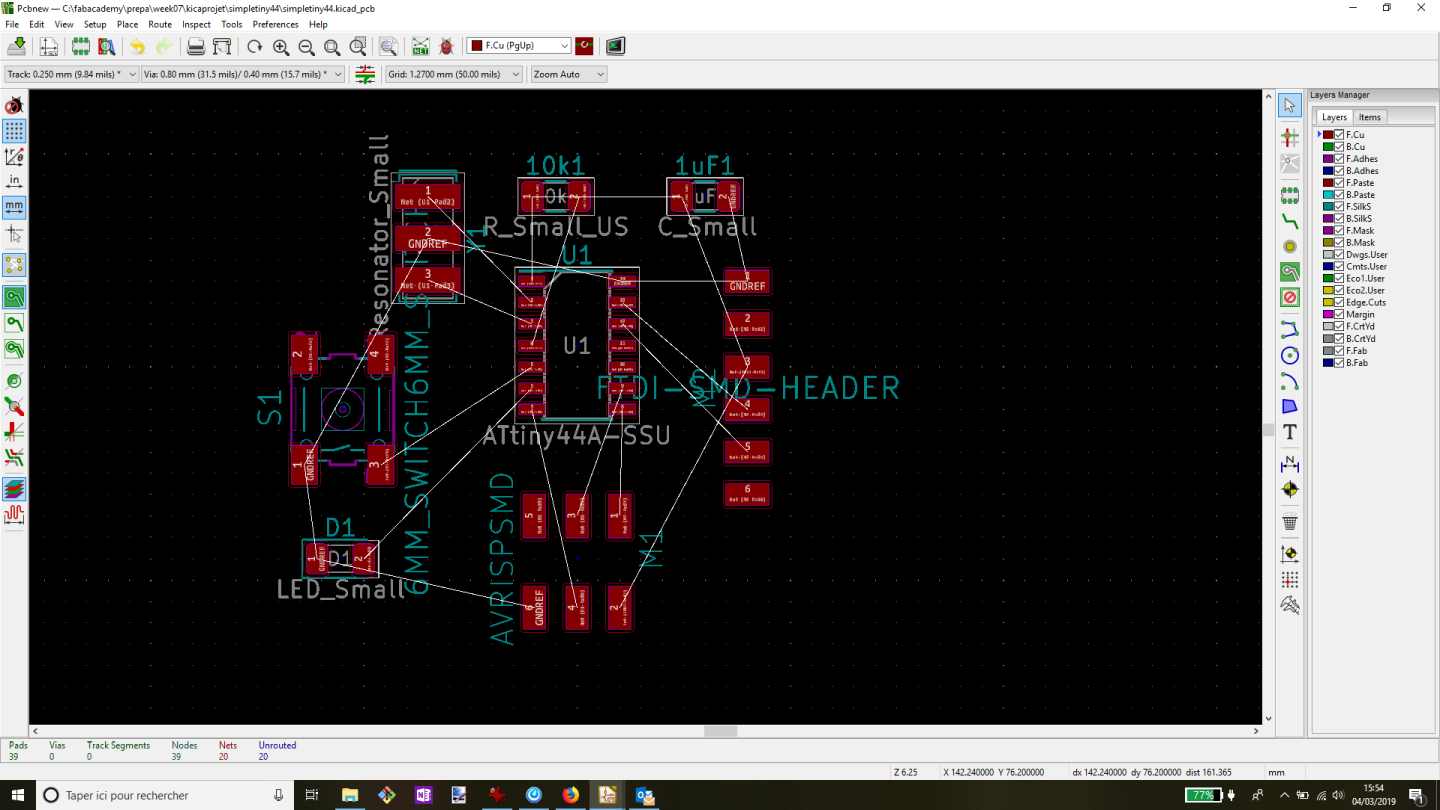Switch to the Items tab

(1369, 117)
